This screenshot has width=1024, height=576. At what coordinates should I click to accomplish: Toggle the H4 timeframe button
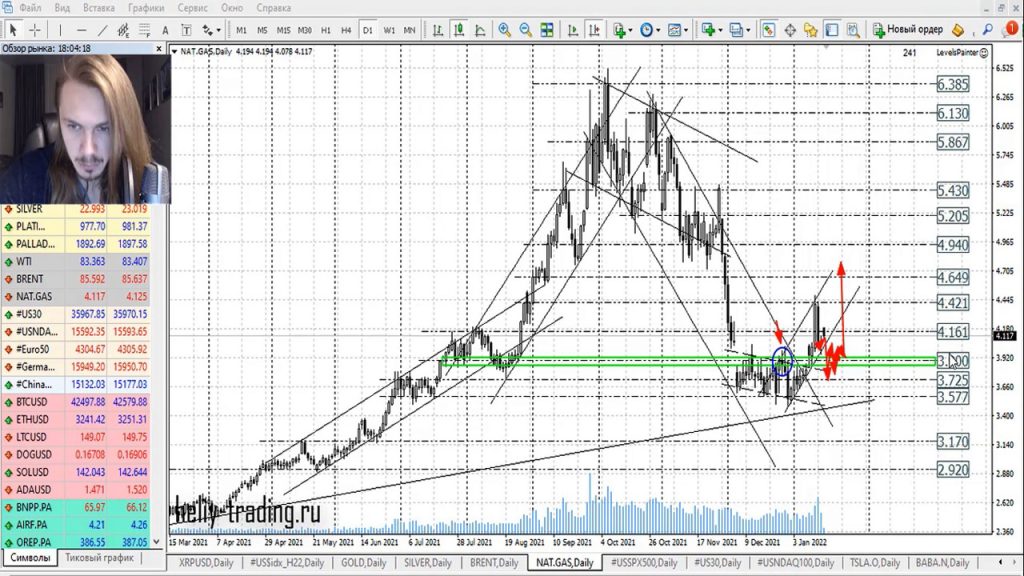coord(346,30)
